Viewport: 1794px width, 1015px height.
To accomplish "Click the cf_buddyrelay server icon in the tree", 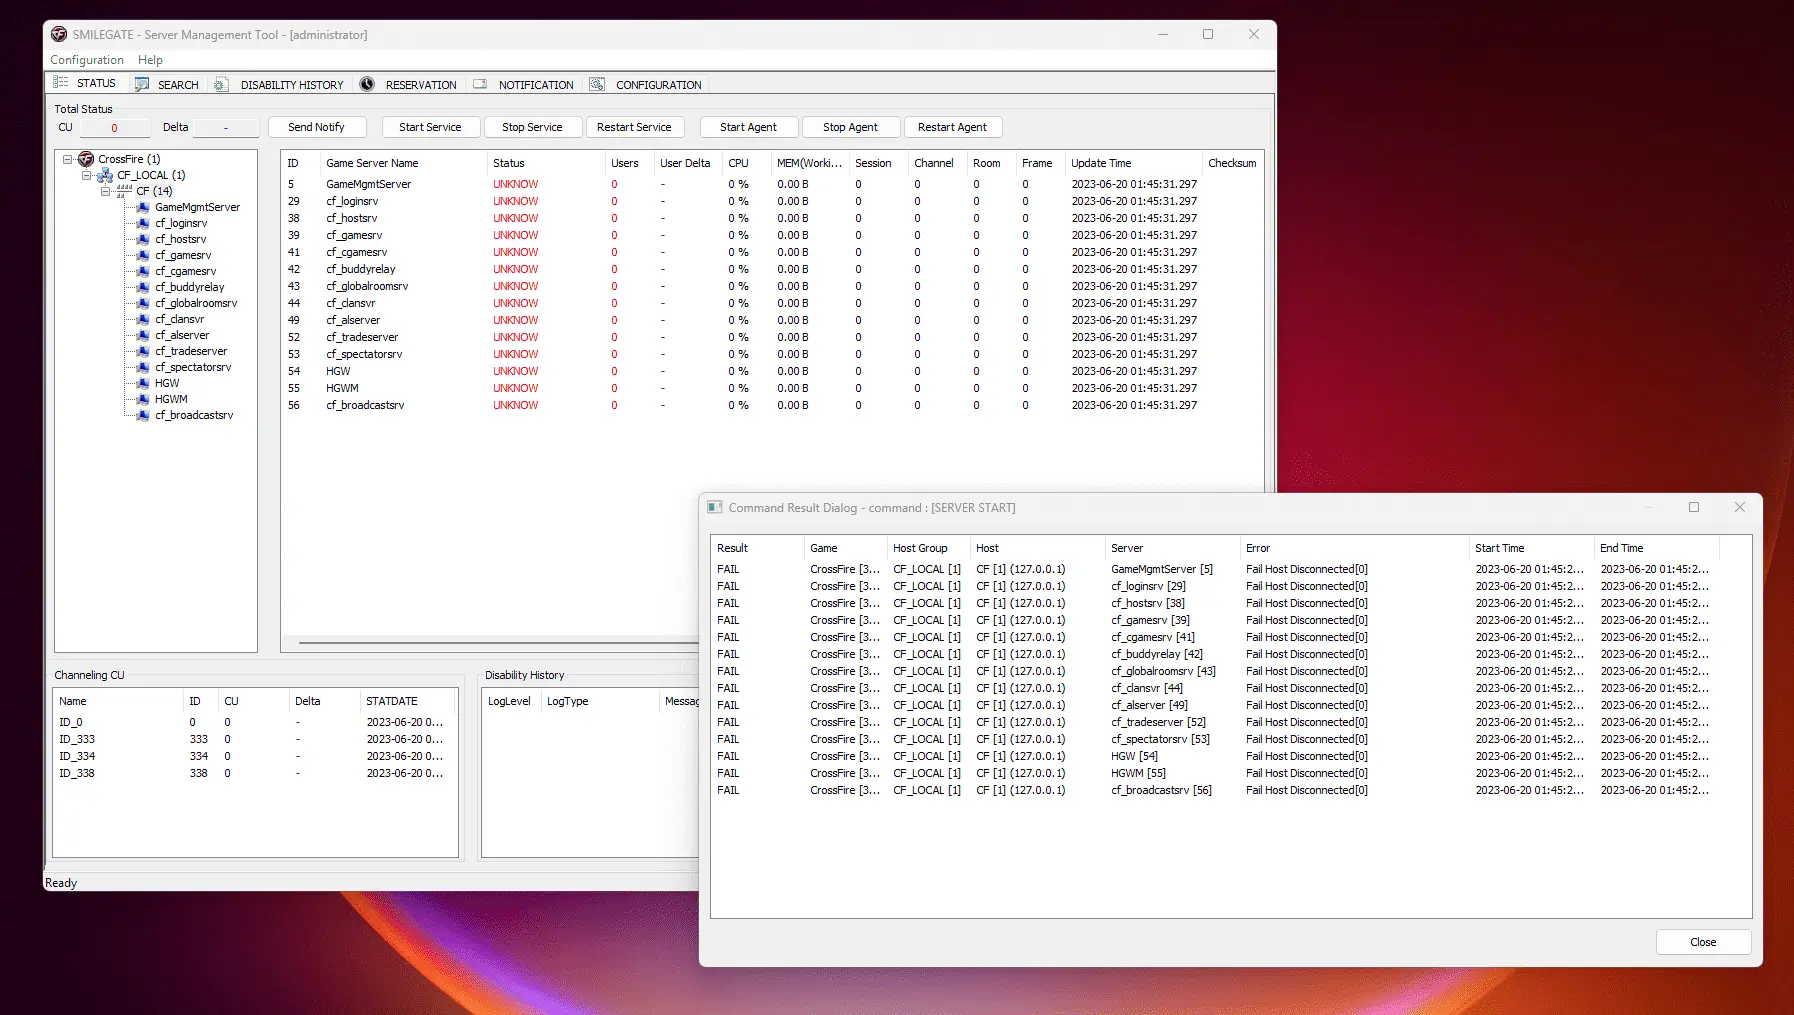I will (x=143, y=287).
